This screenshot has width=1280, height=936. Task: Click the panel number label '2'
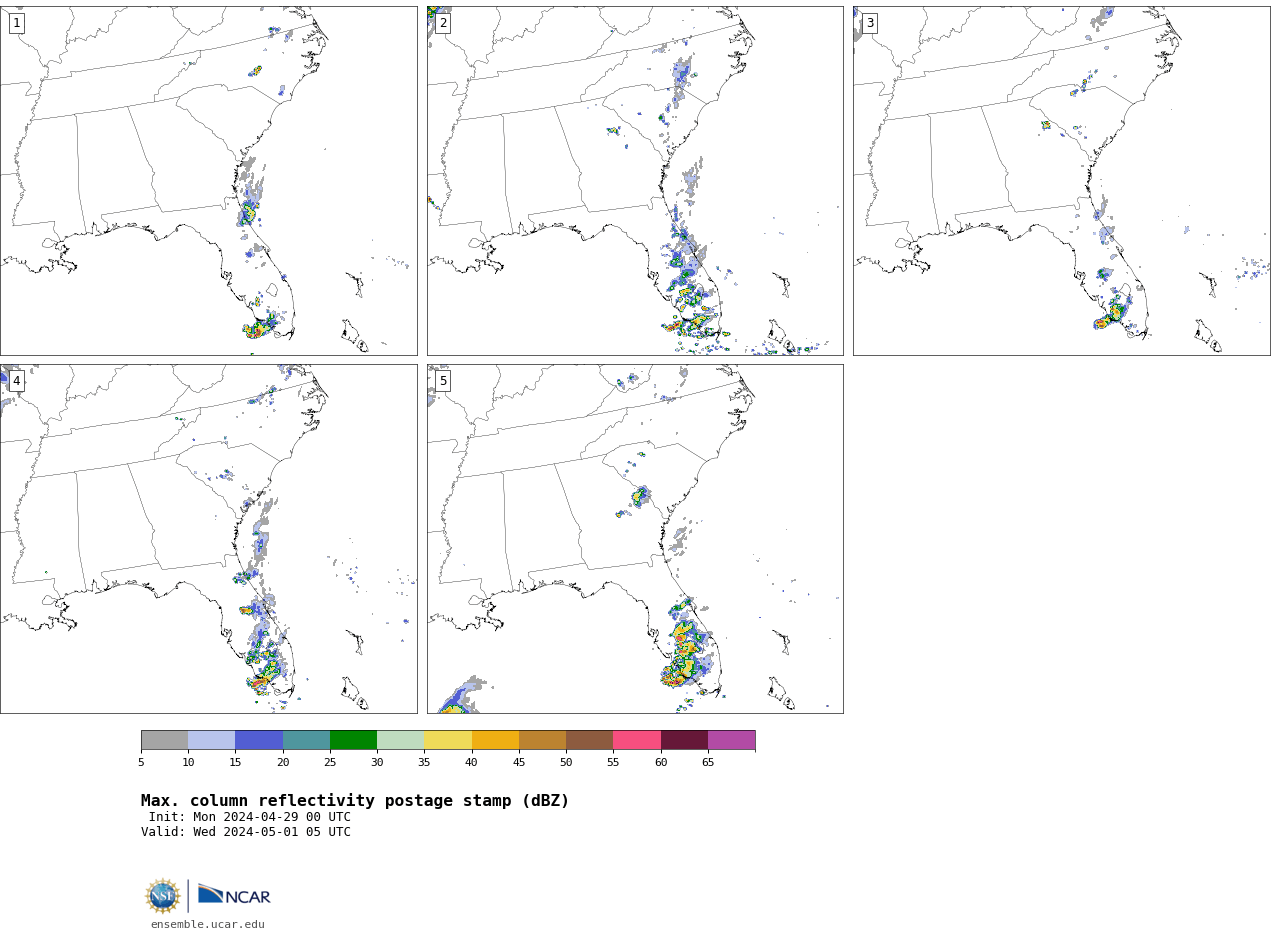pos(443,23)
